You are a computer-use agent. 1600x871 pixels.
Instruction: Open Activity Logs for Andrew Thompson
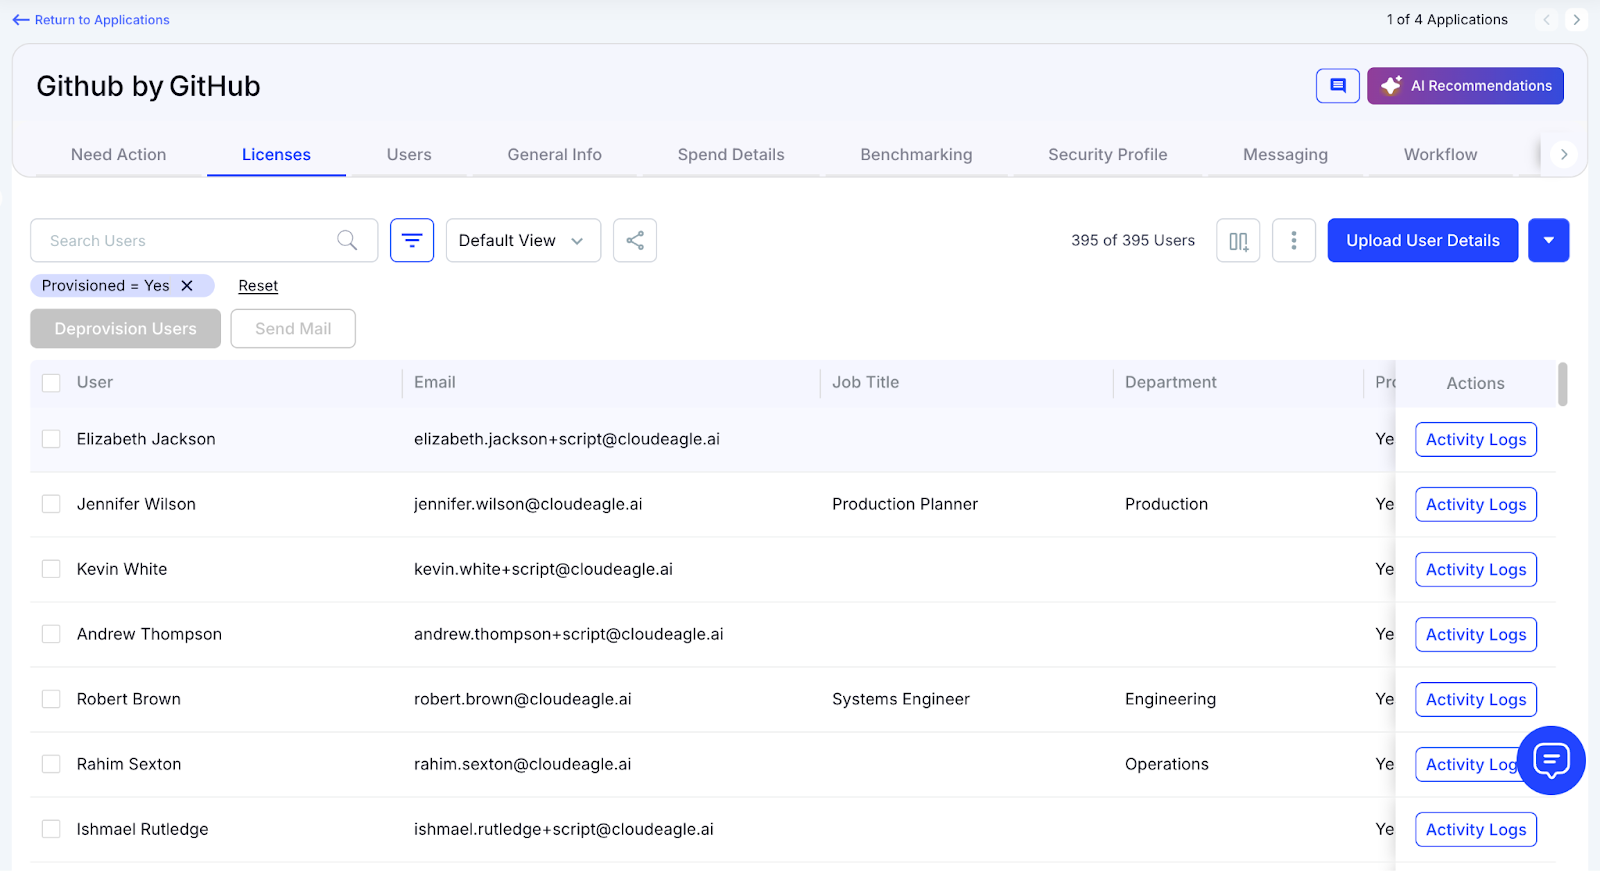pyautogui.click(x=1476, y=635)
